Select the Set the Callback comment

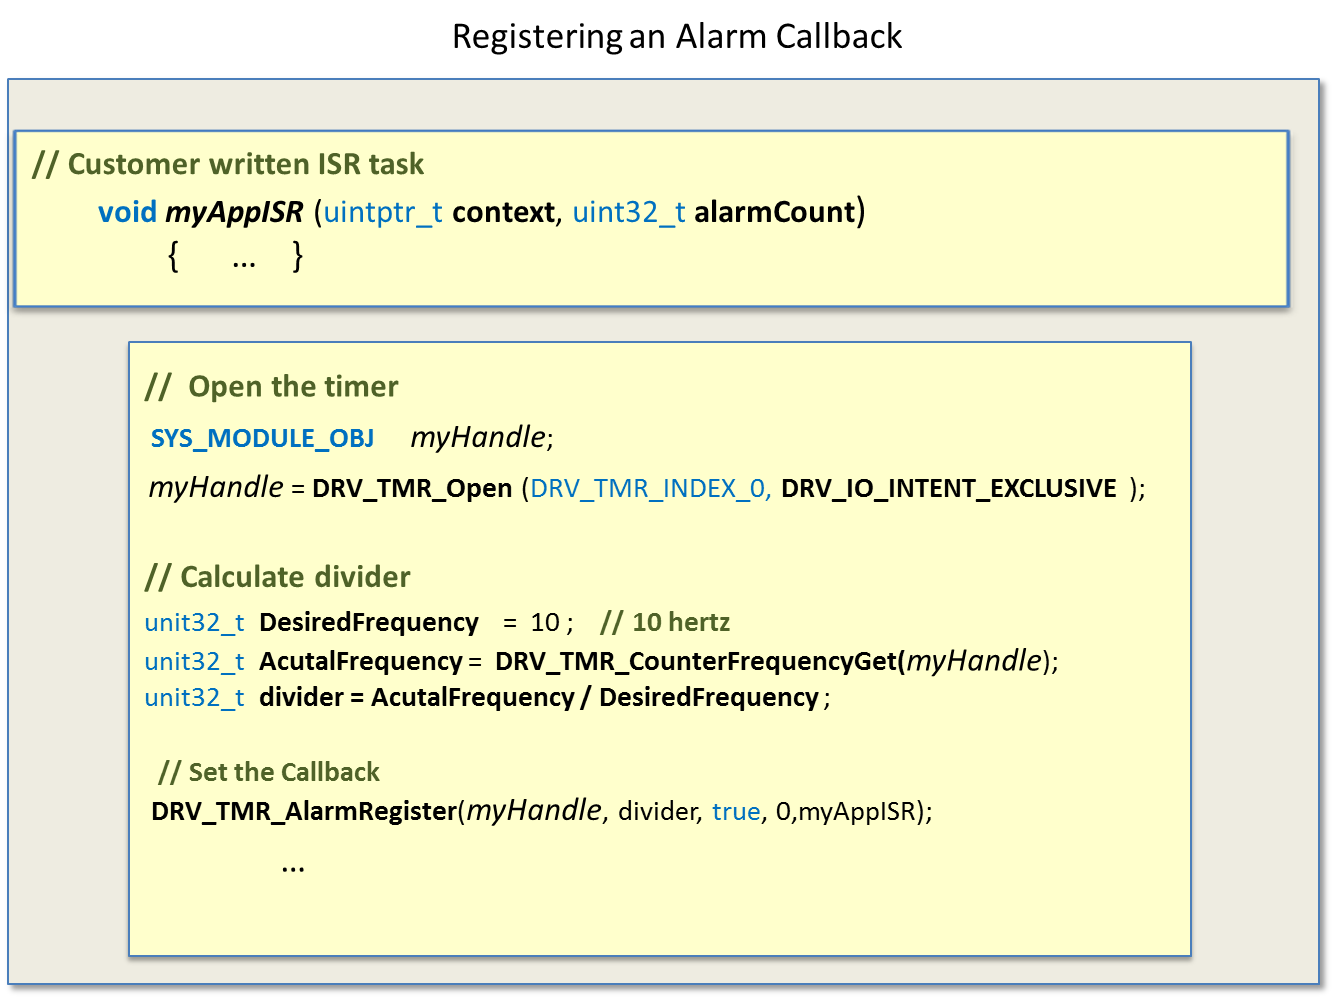[x=270, y=771]
